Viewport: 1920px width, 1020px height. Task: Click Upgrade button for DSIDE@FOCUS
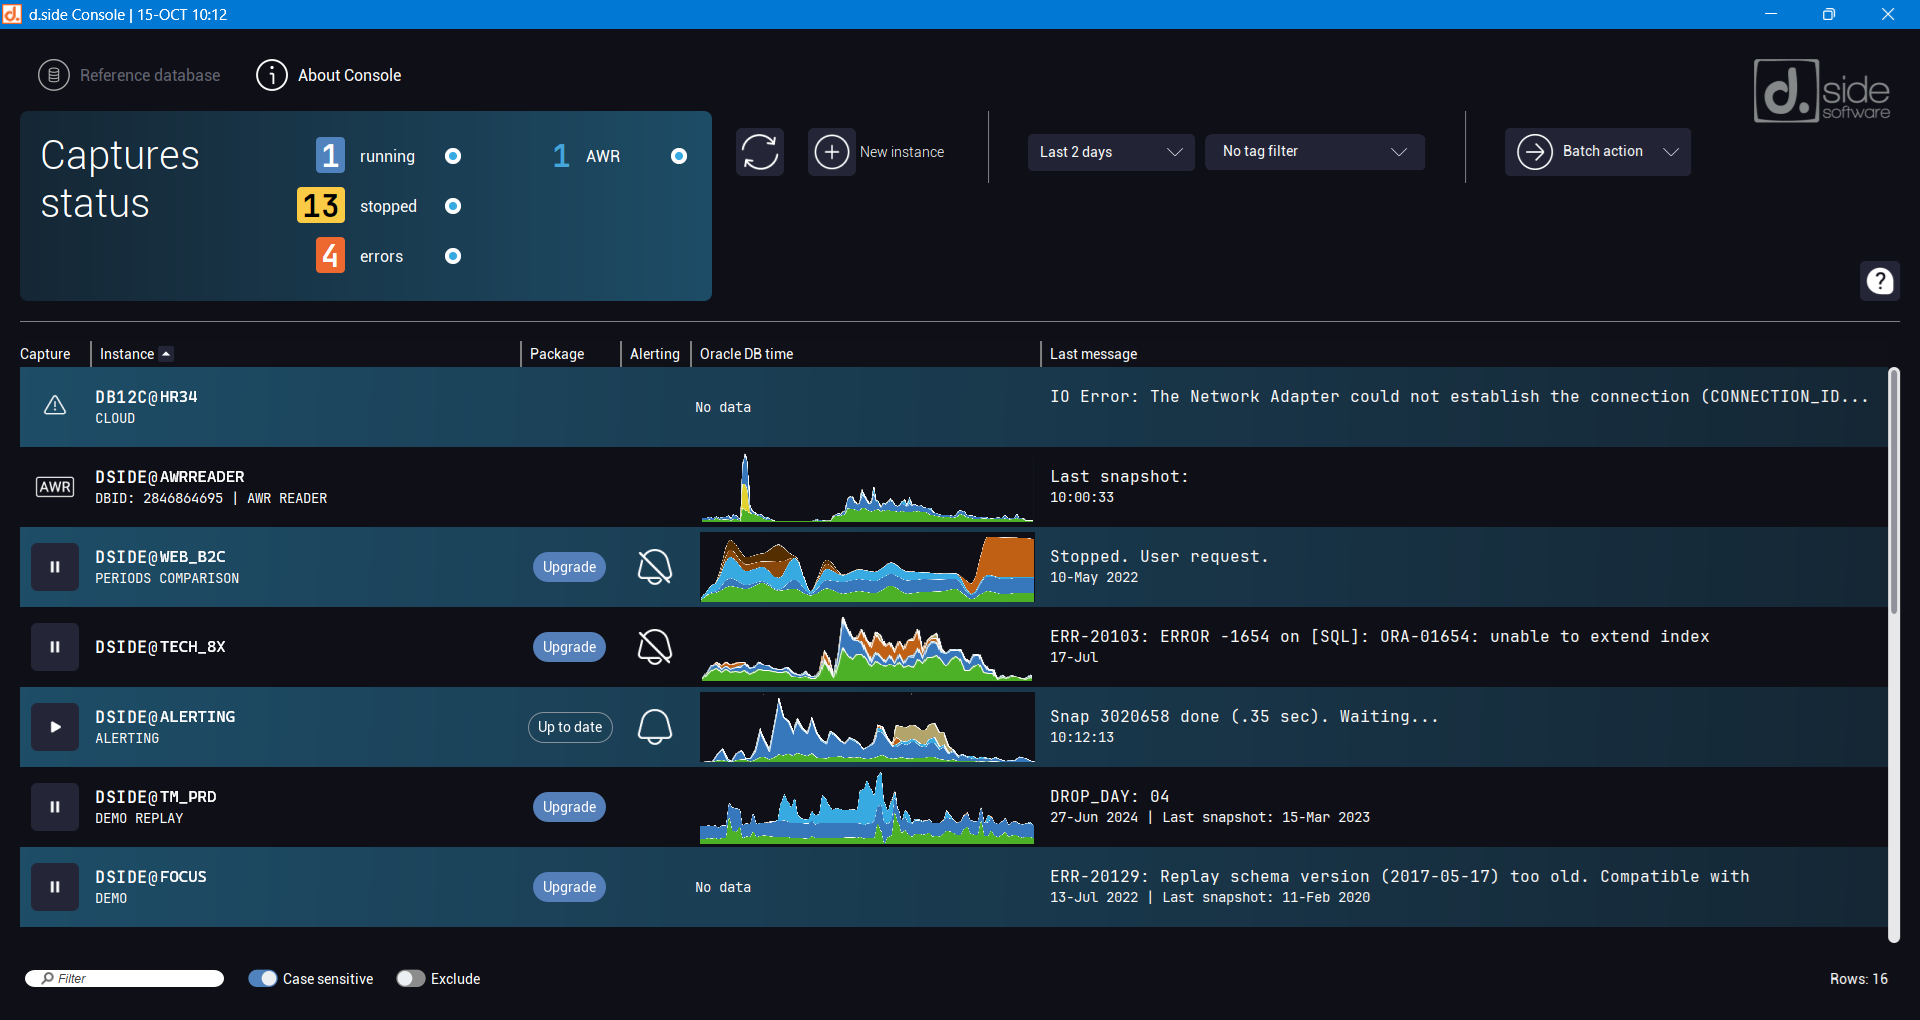point(569,887)
